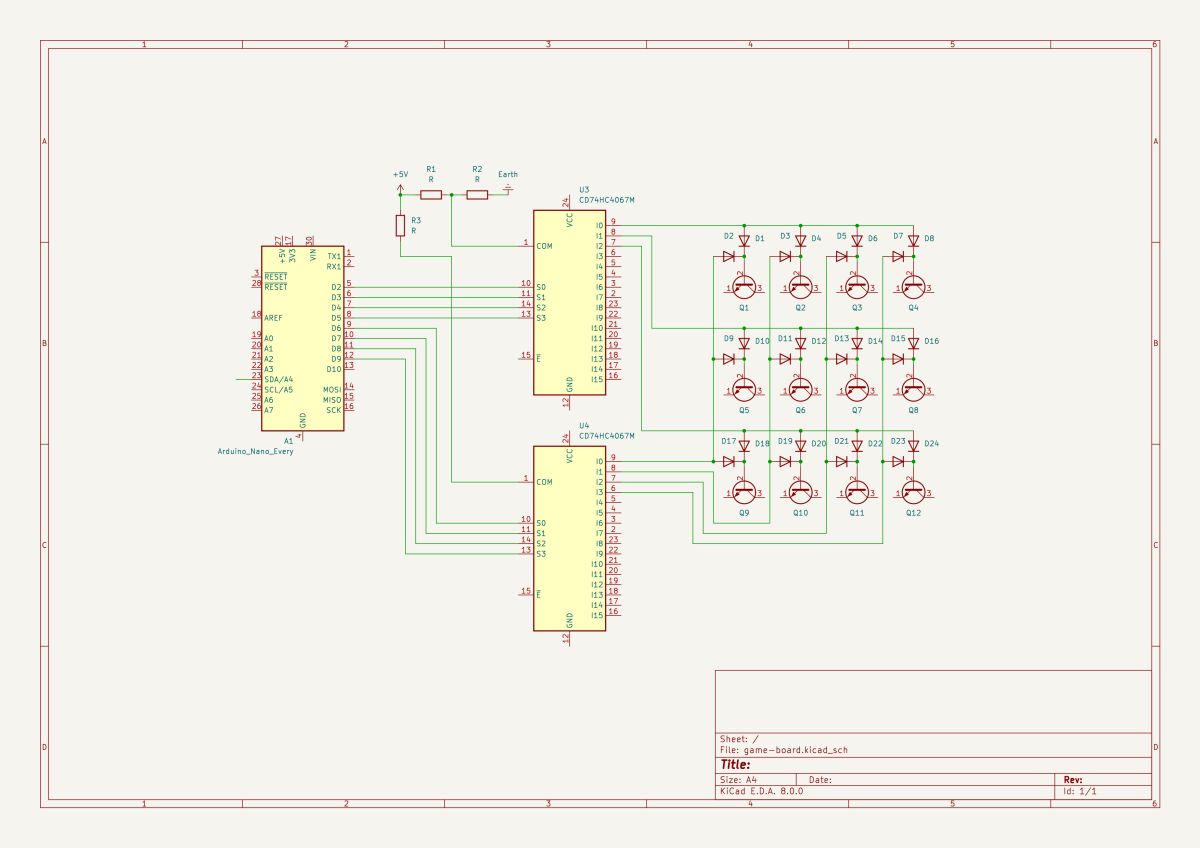This screenshot has width=1200, height=848.
Task: Click the AREF pin label on Arduino
Action: click(x=273, y=318)
